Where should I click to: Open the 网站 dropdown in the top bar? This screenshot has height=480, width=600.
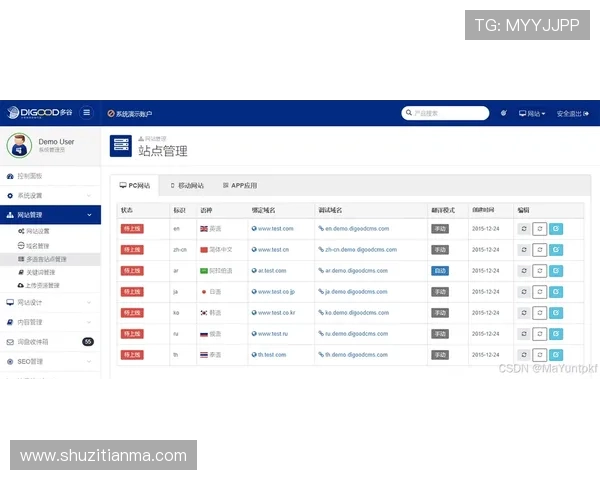[533, 113]
